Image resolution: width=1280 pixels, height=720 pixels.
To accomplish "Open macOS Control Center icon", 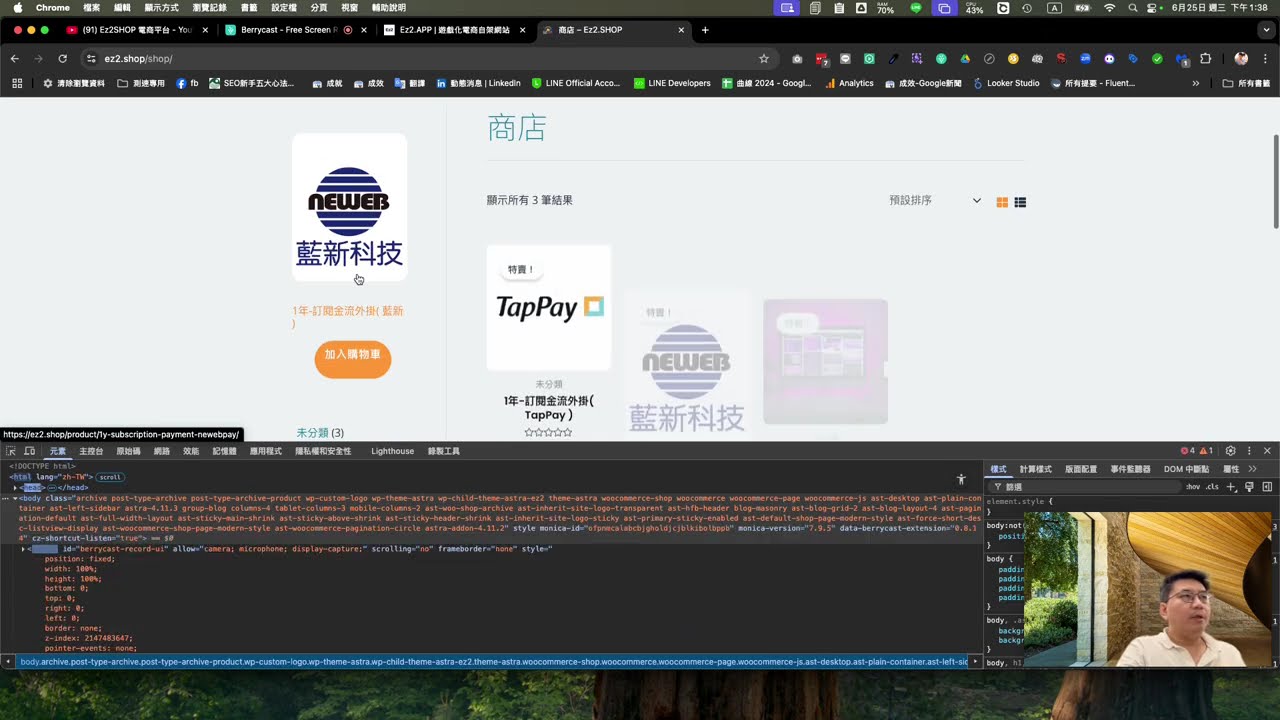I will click(x=1154, y=8).
